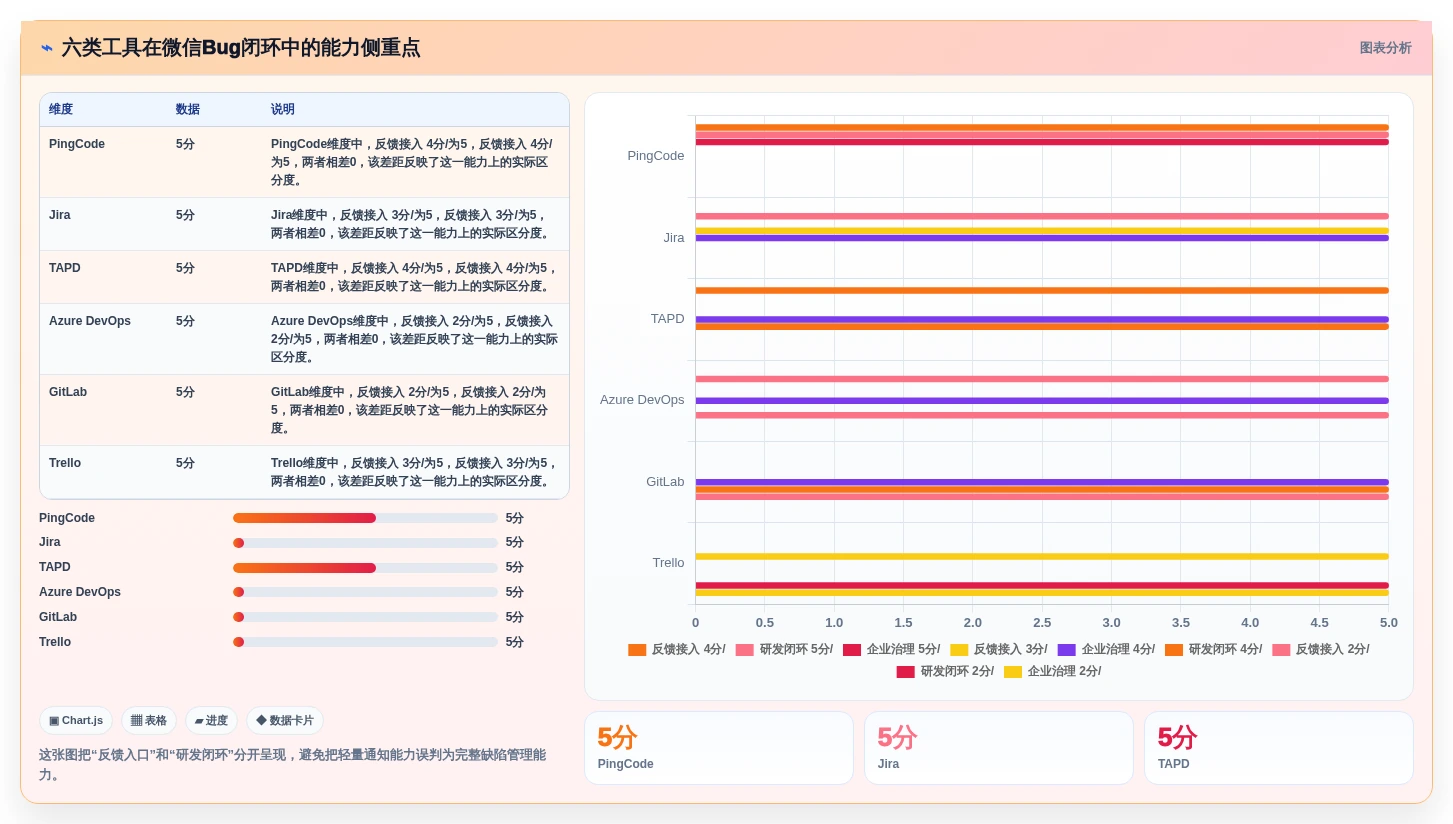
Task: Click the Jira progress bar
Action: pos(365,543)
